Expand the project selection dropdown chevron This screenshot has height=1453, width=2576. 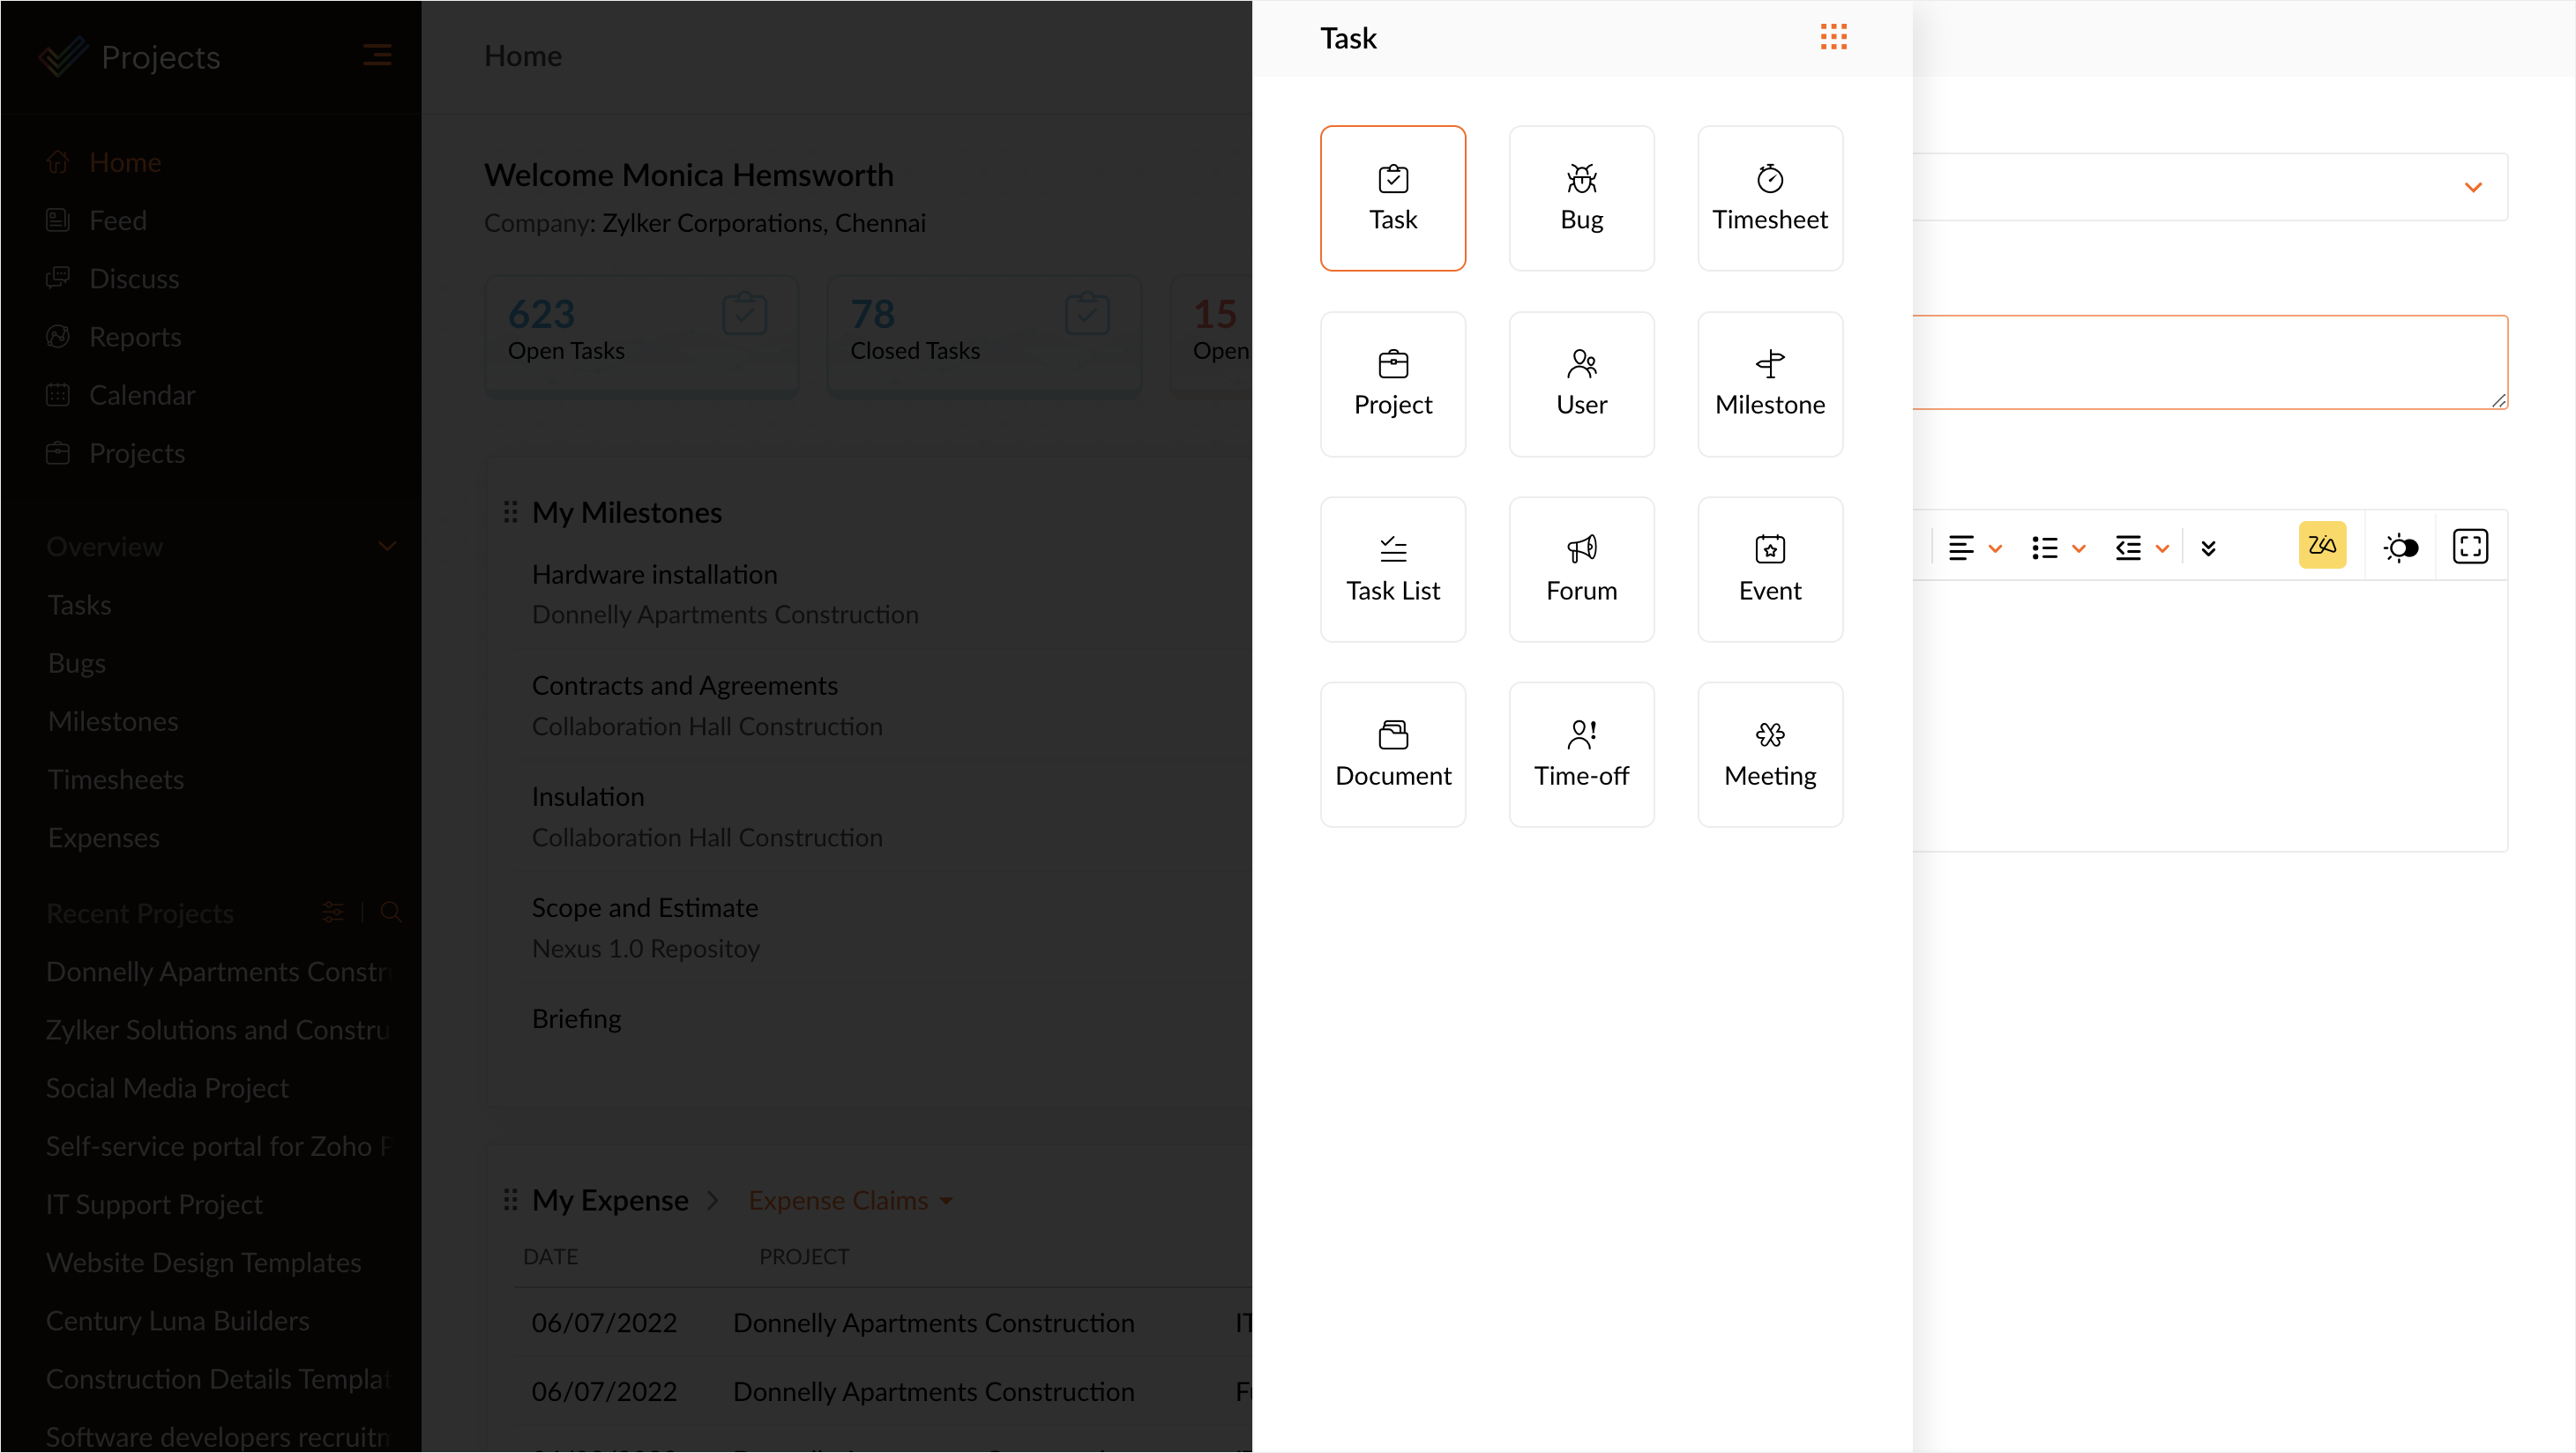(x=2472, y=187)
